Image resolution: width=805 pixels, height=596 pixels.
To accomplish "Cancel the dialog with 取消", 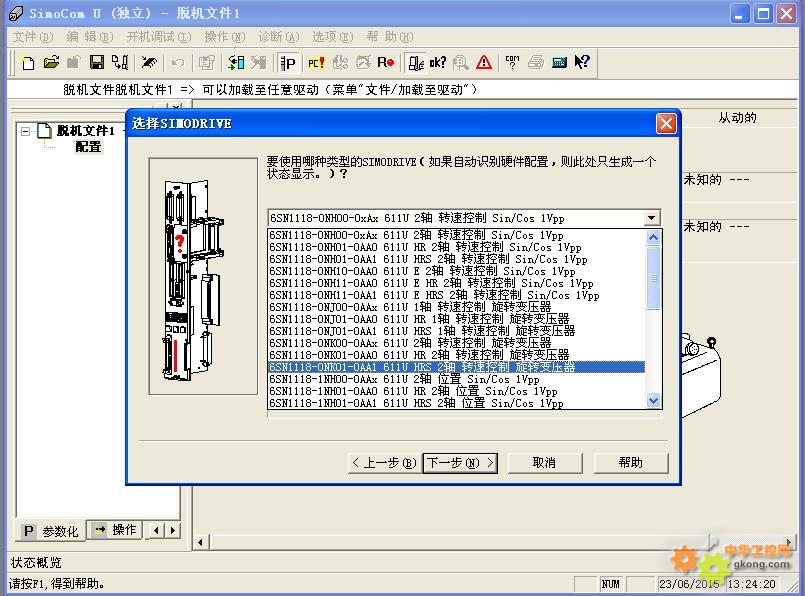I will point(545,463).
